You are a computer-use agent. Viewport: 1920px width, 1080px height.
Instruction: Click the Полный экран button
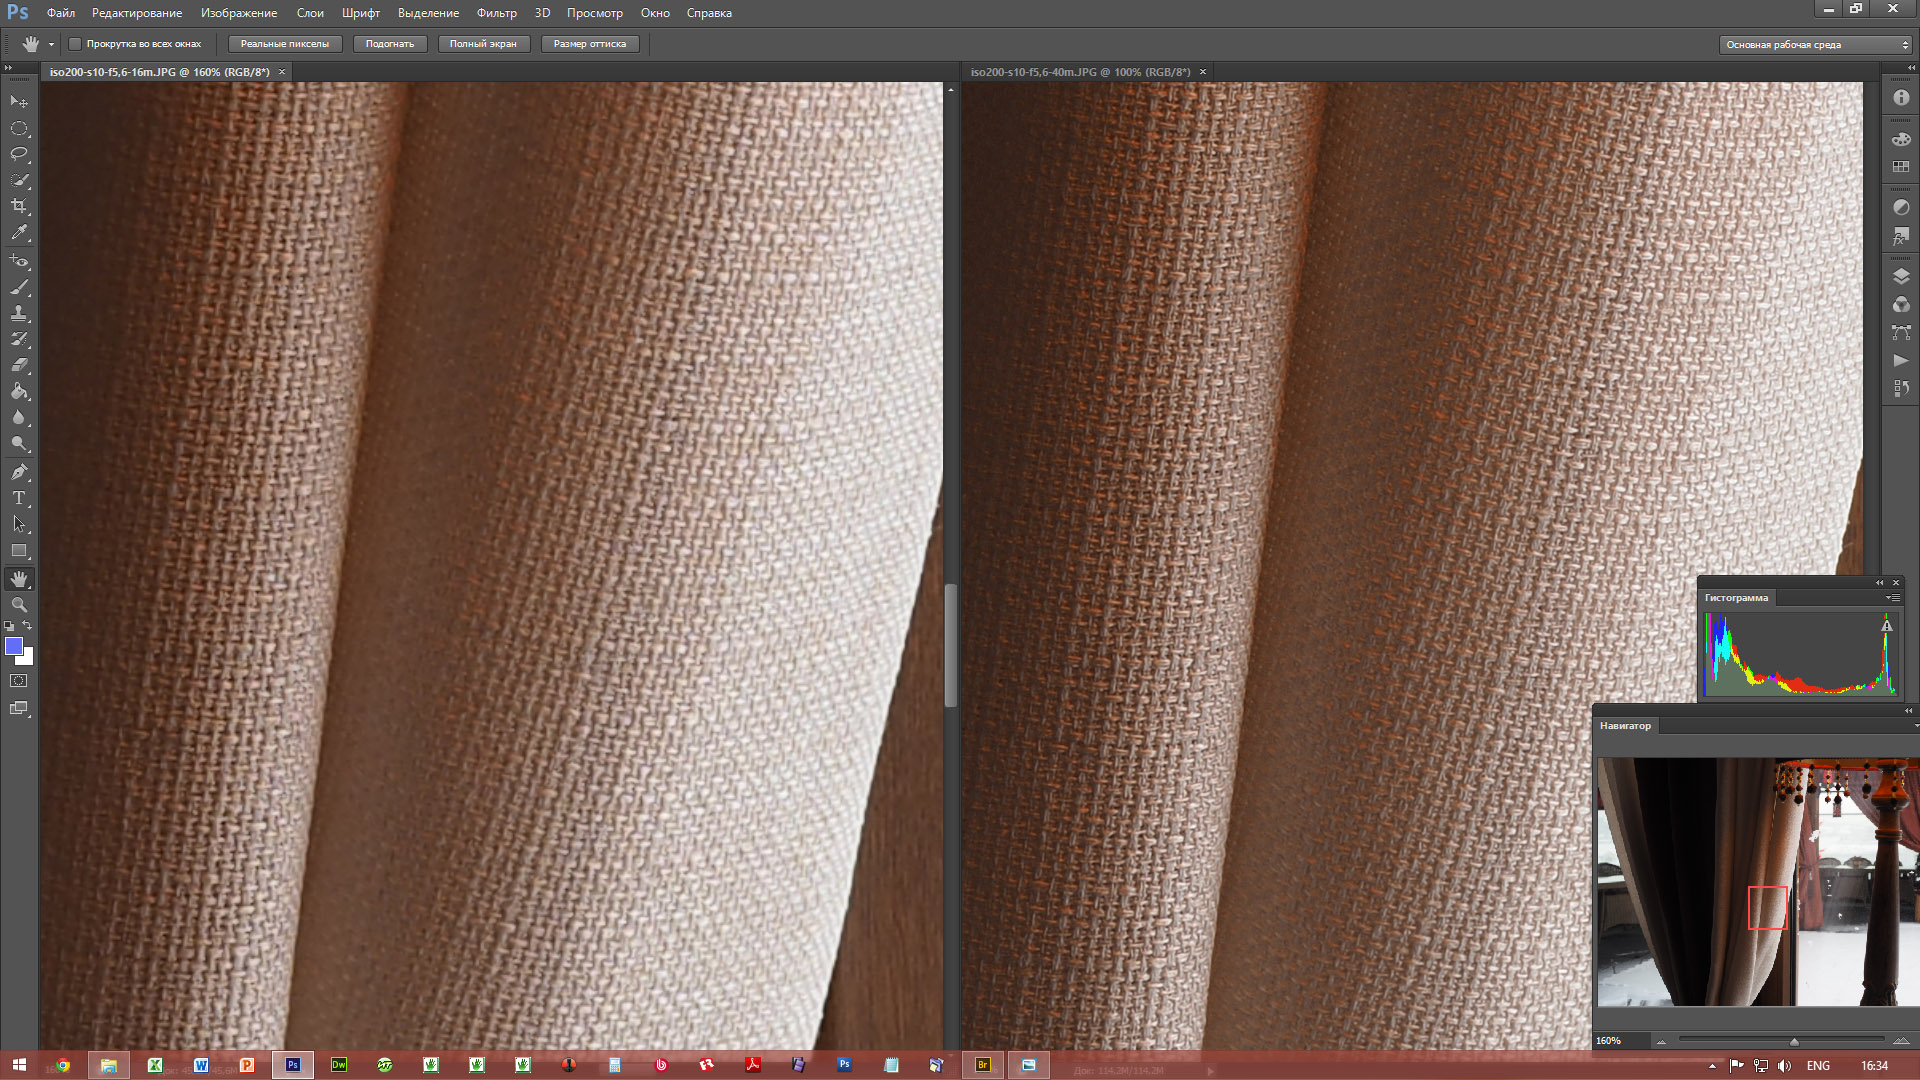483,44
